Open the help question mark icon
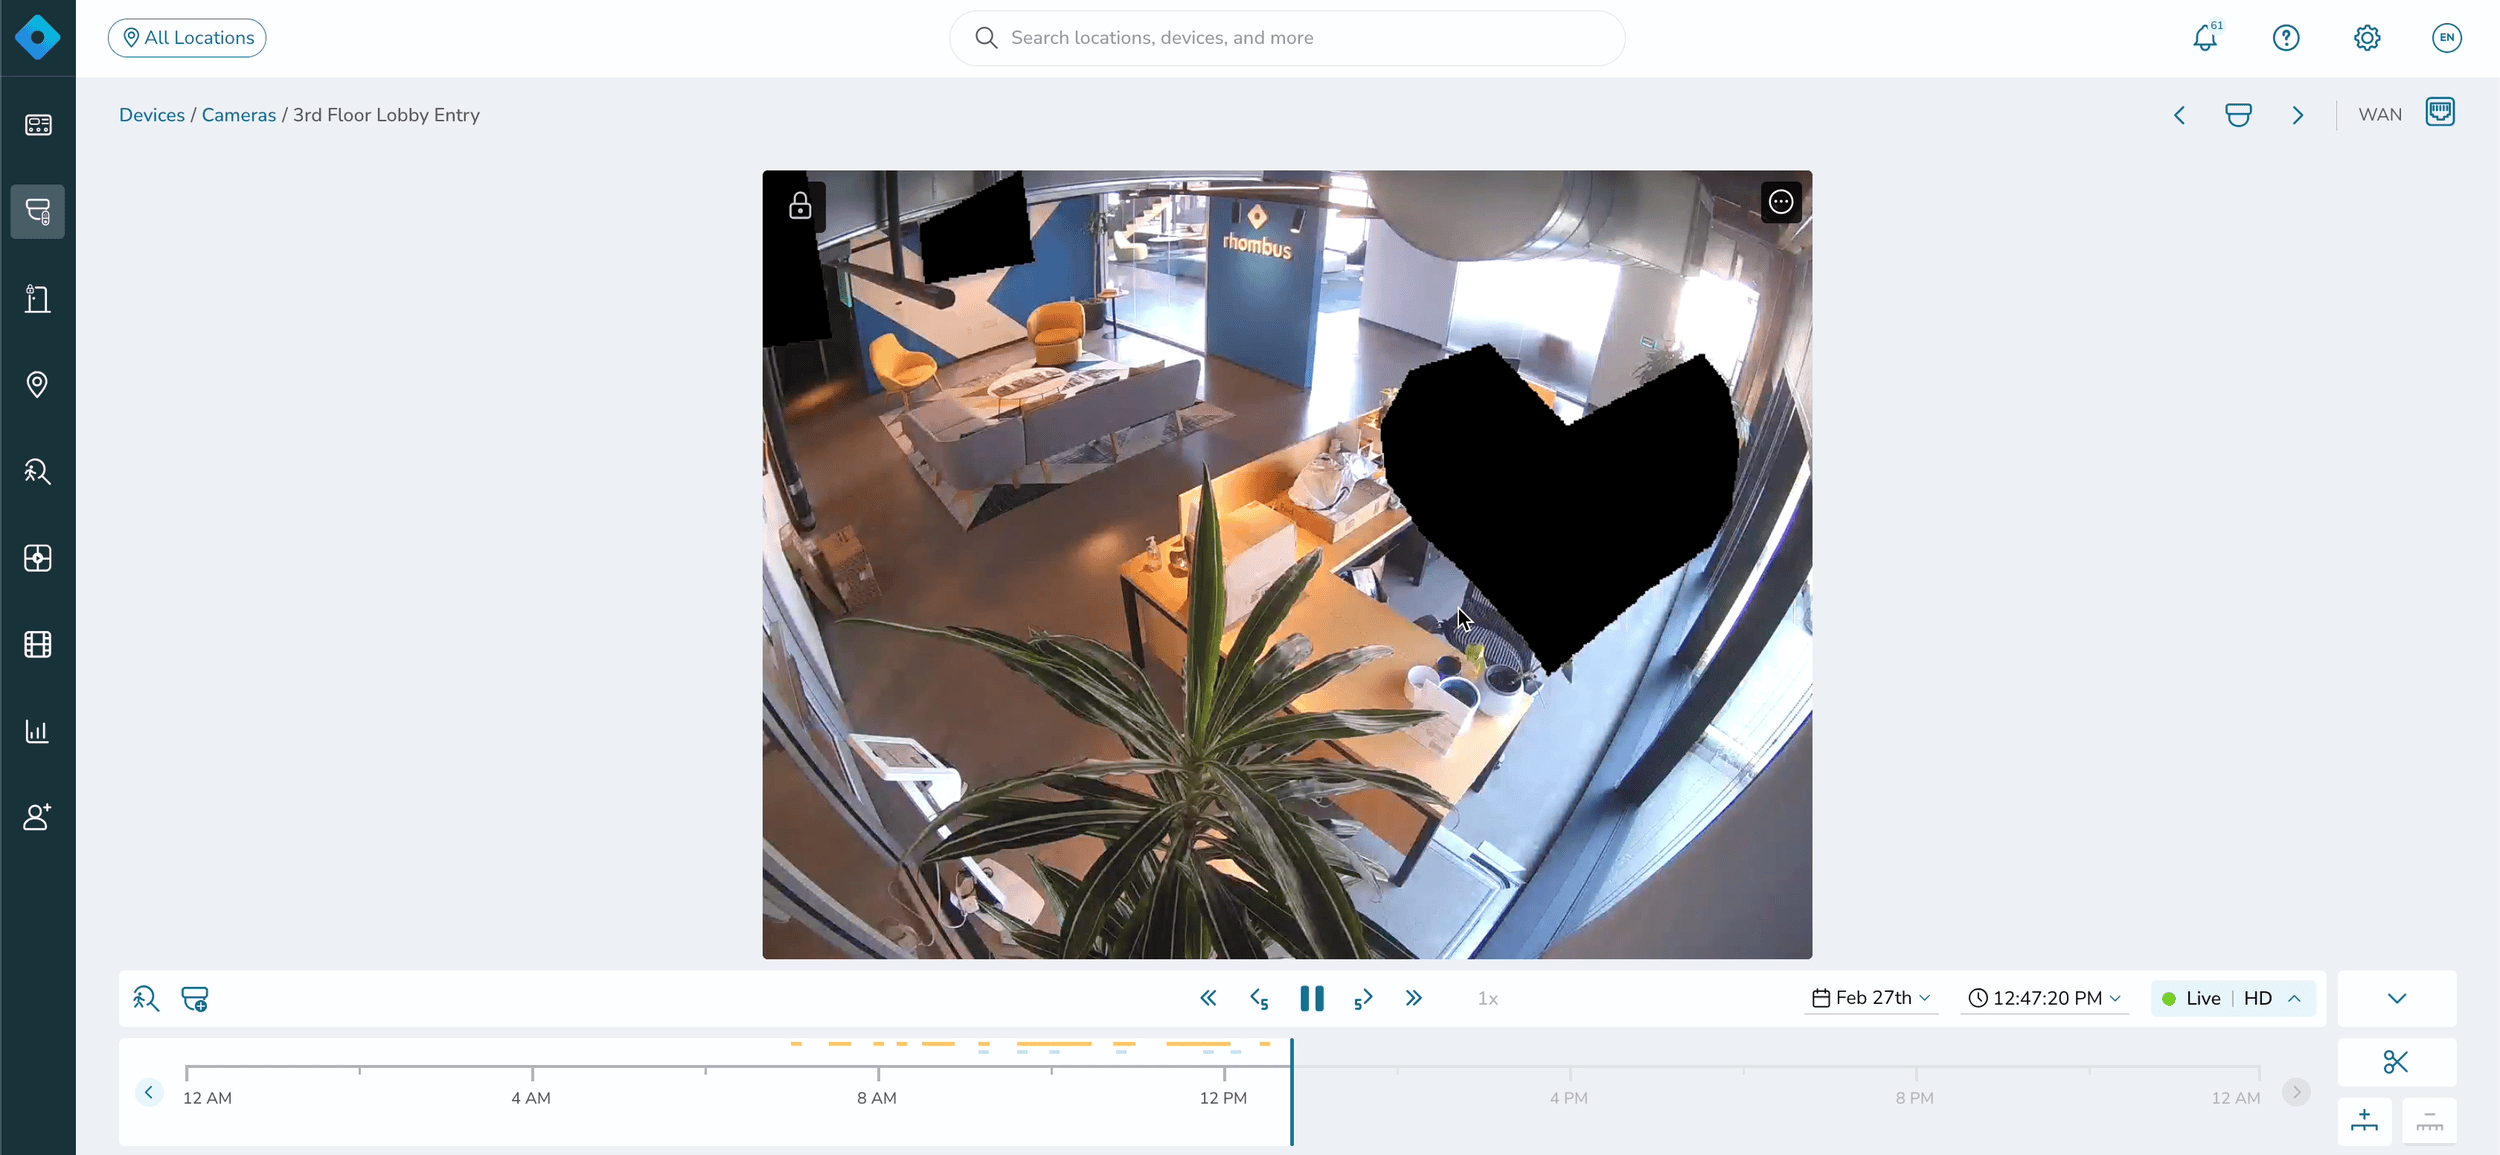This screenshot has width=2500, height=1155. 2286,38
